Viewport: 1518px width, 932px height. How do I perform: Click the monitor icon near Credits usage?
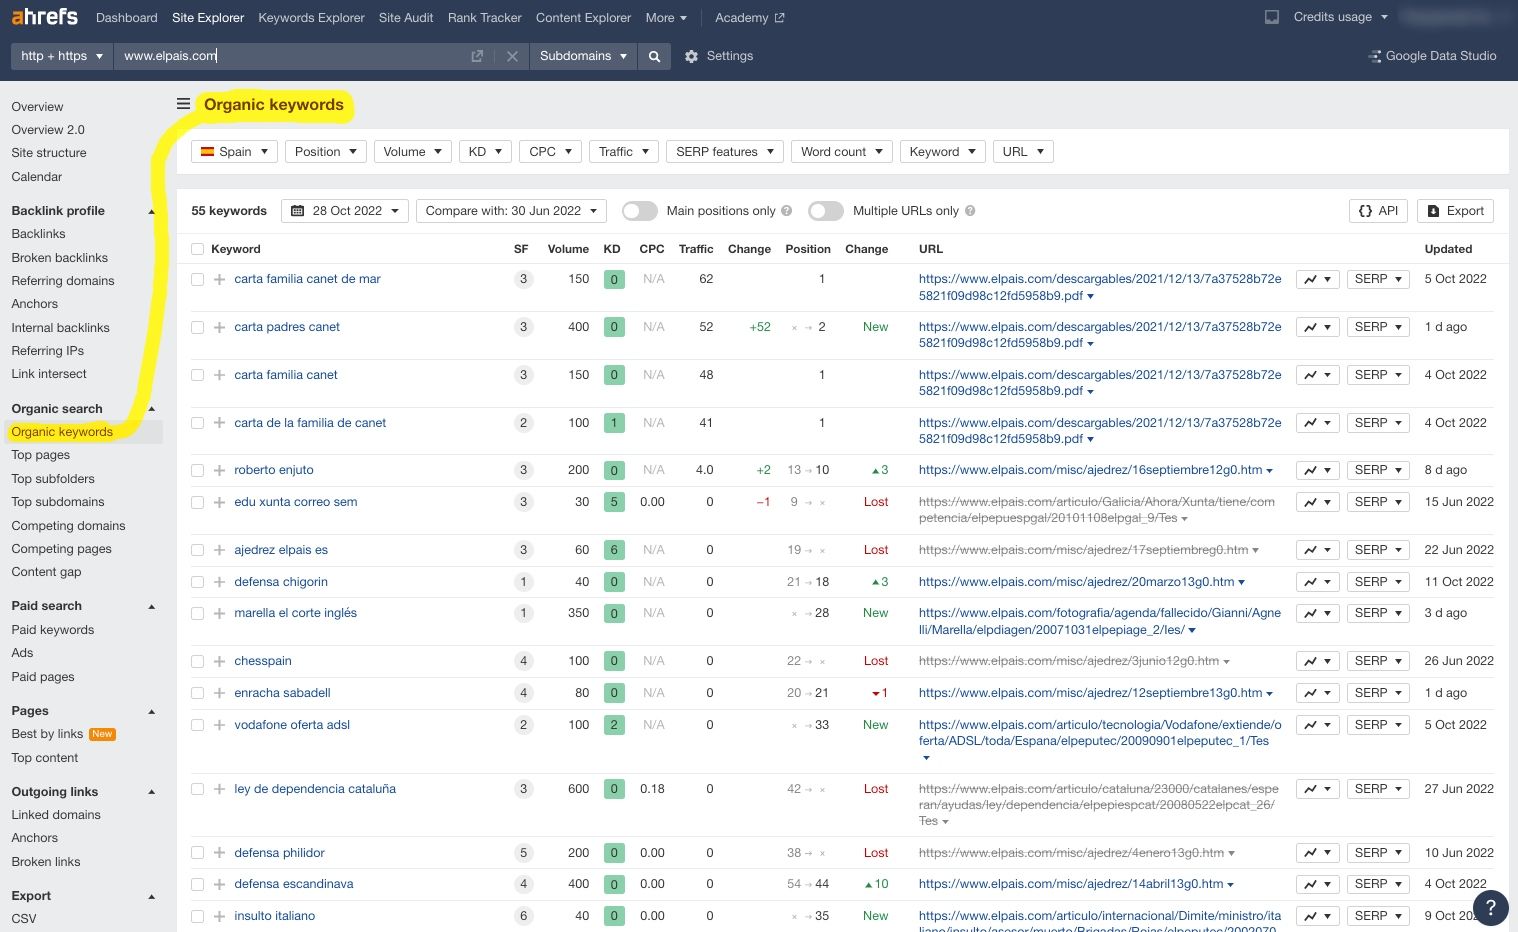(x=1272, y=17)
